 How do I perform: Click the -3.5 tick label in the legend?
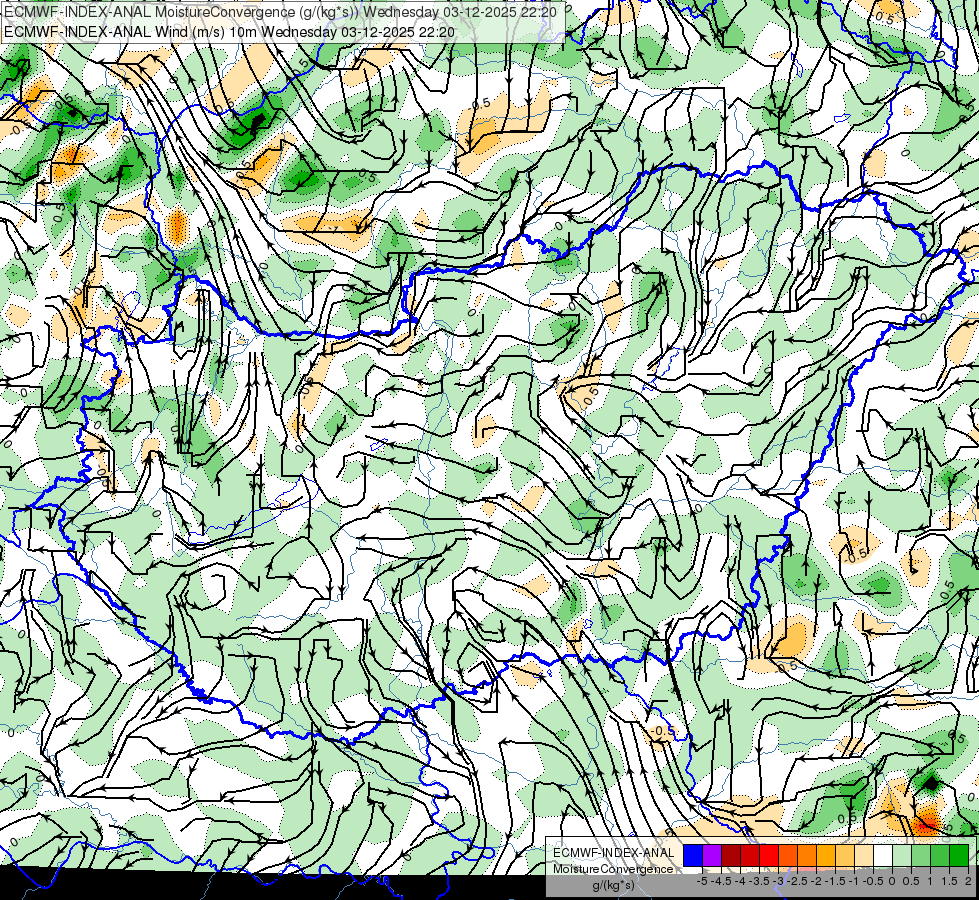pyautogui.click(x=759, y=881)
